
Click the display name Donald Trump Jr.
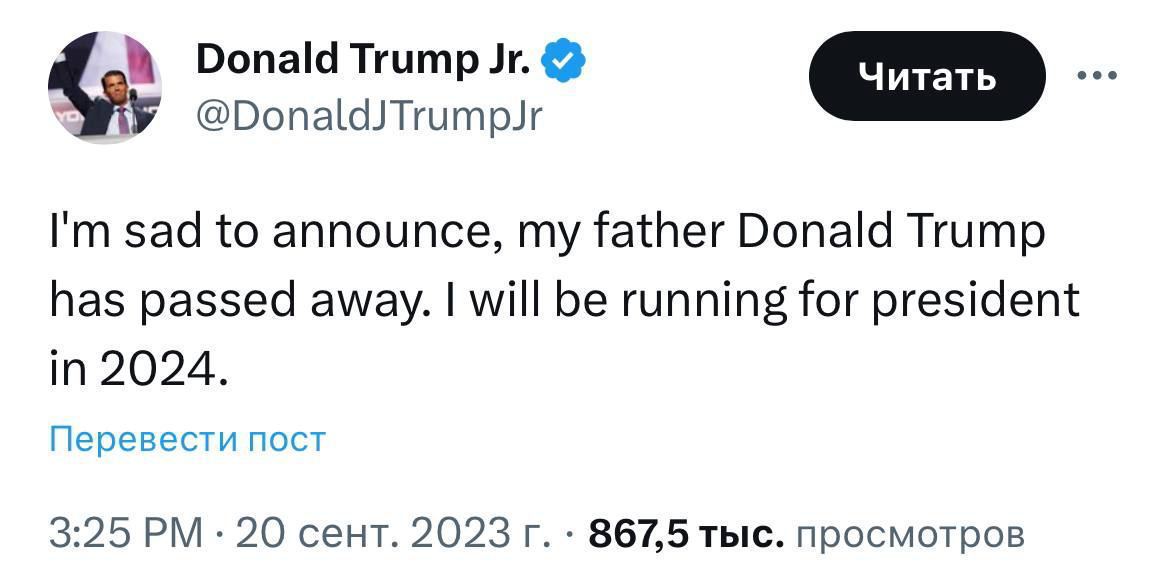362,63
